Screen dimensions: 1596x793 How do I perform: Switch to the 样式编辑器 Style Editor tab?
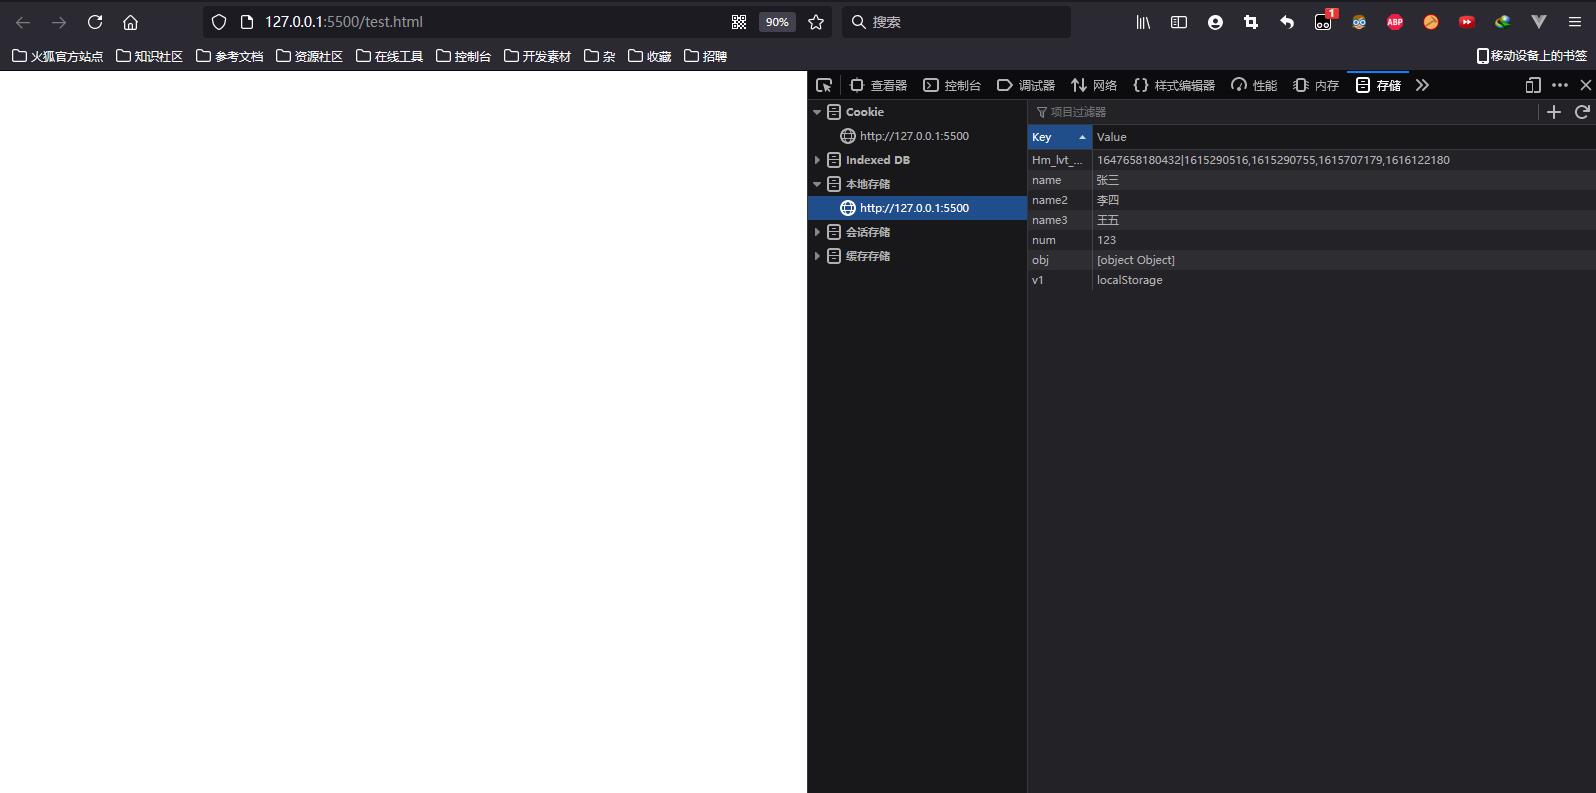(x=1174, y=85)
